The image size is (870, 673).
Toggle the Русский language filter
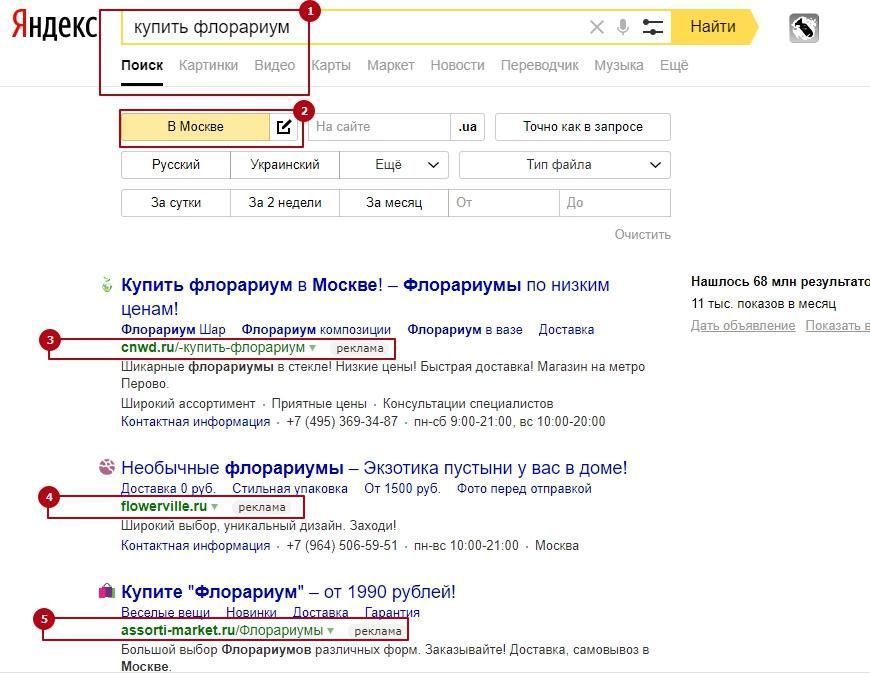[x=176, y=165]
